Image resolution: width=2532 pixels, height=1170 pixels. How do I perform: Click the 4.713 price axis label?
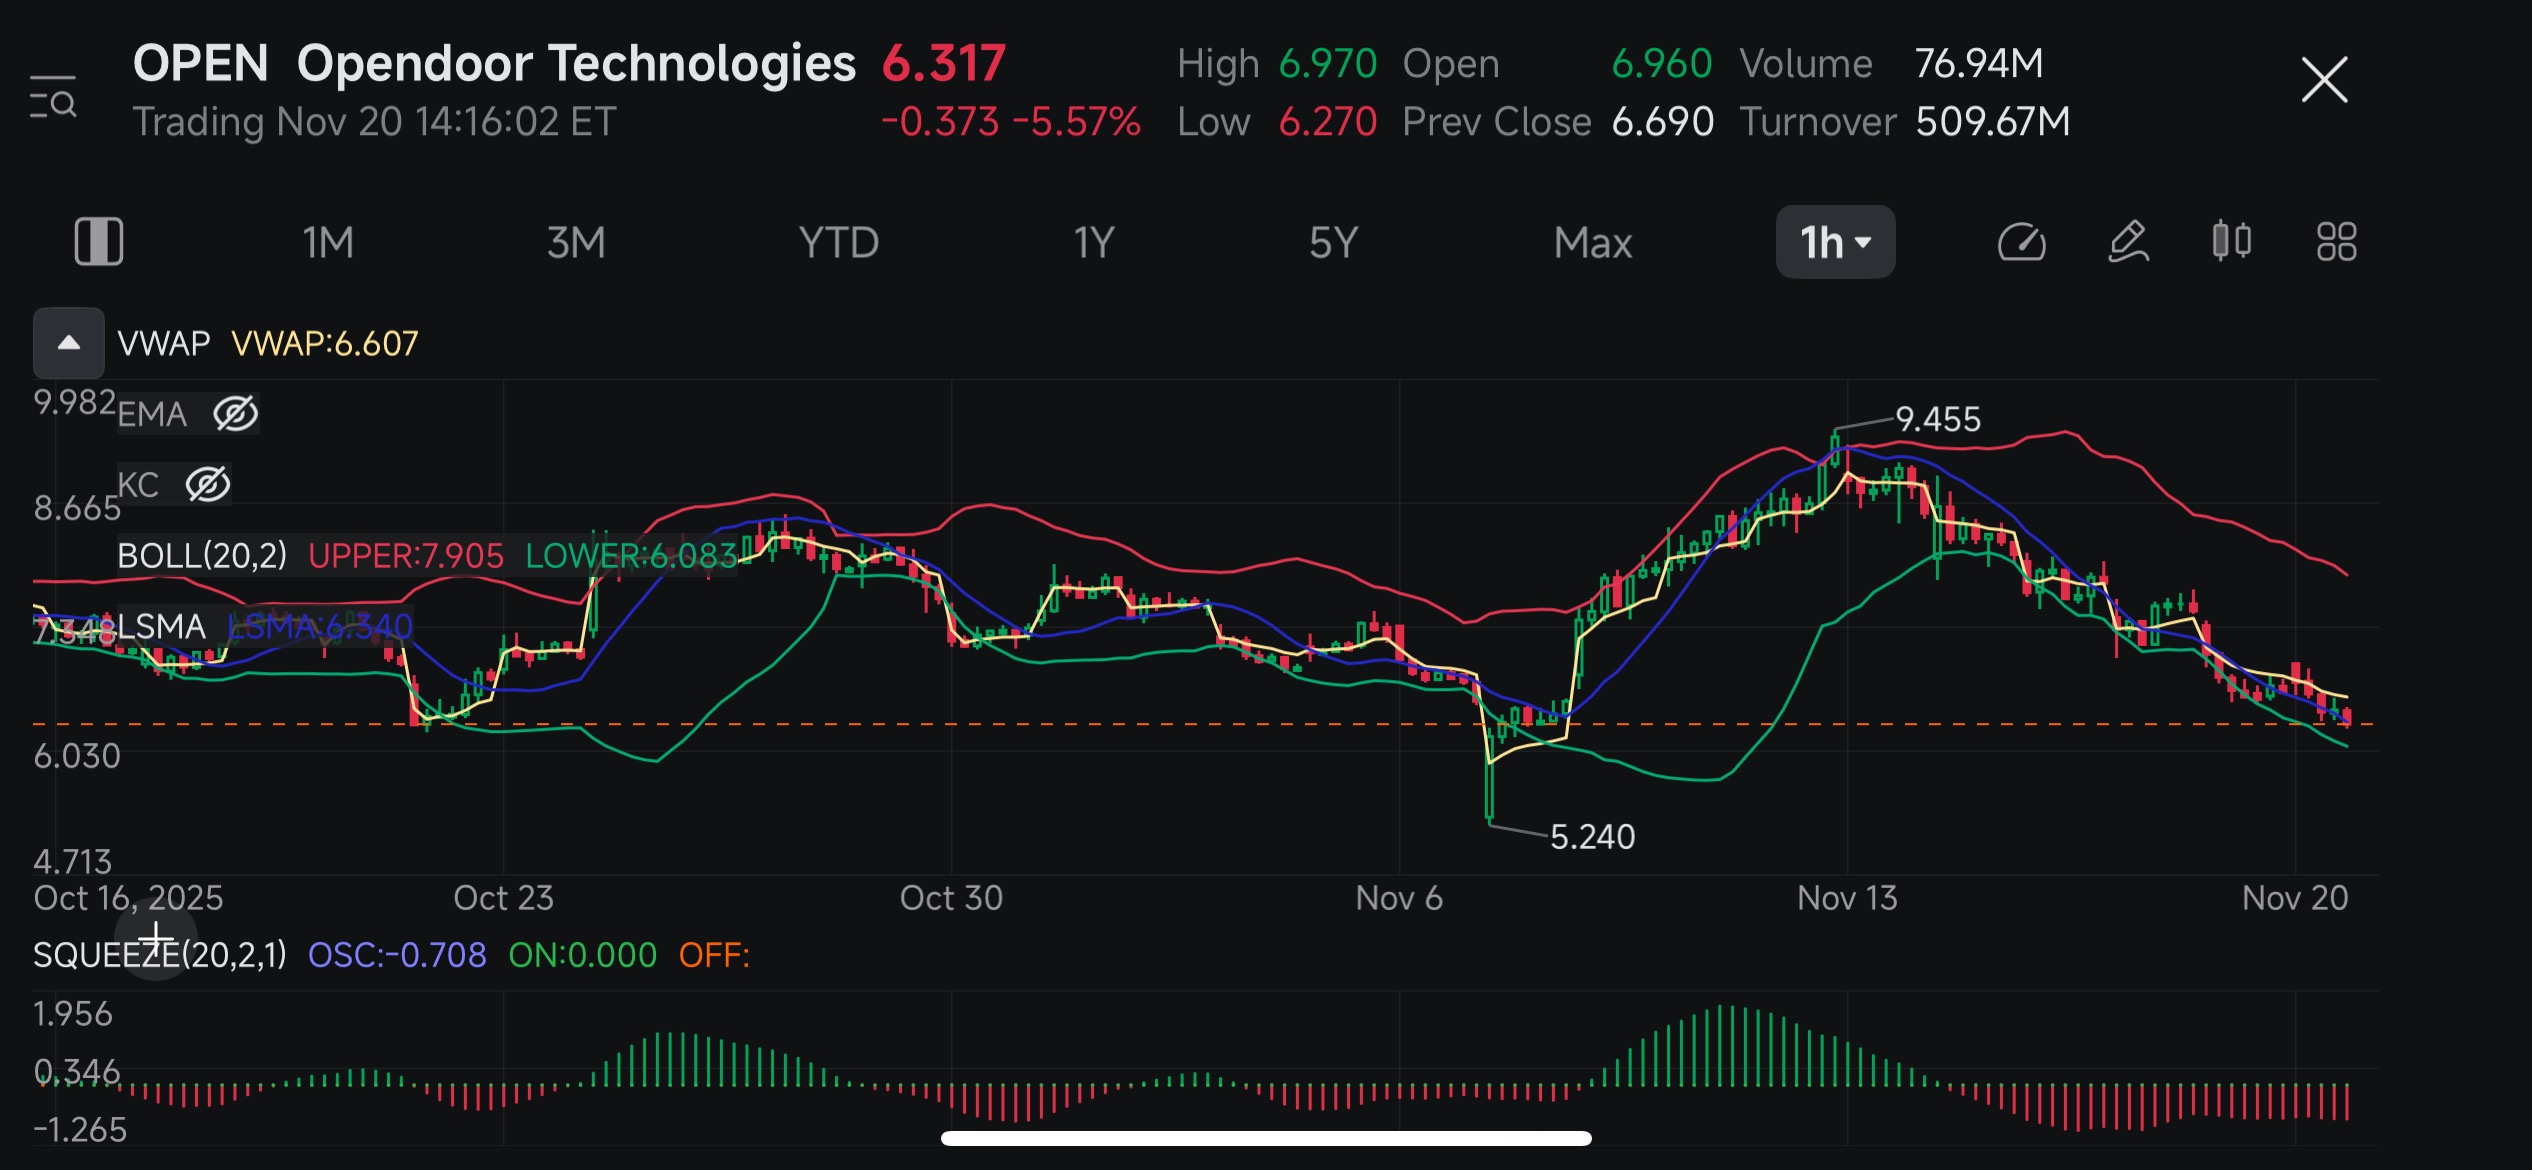(73, 861)
